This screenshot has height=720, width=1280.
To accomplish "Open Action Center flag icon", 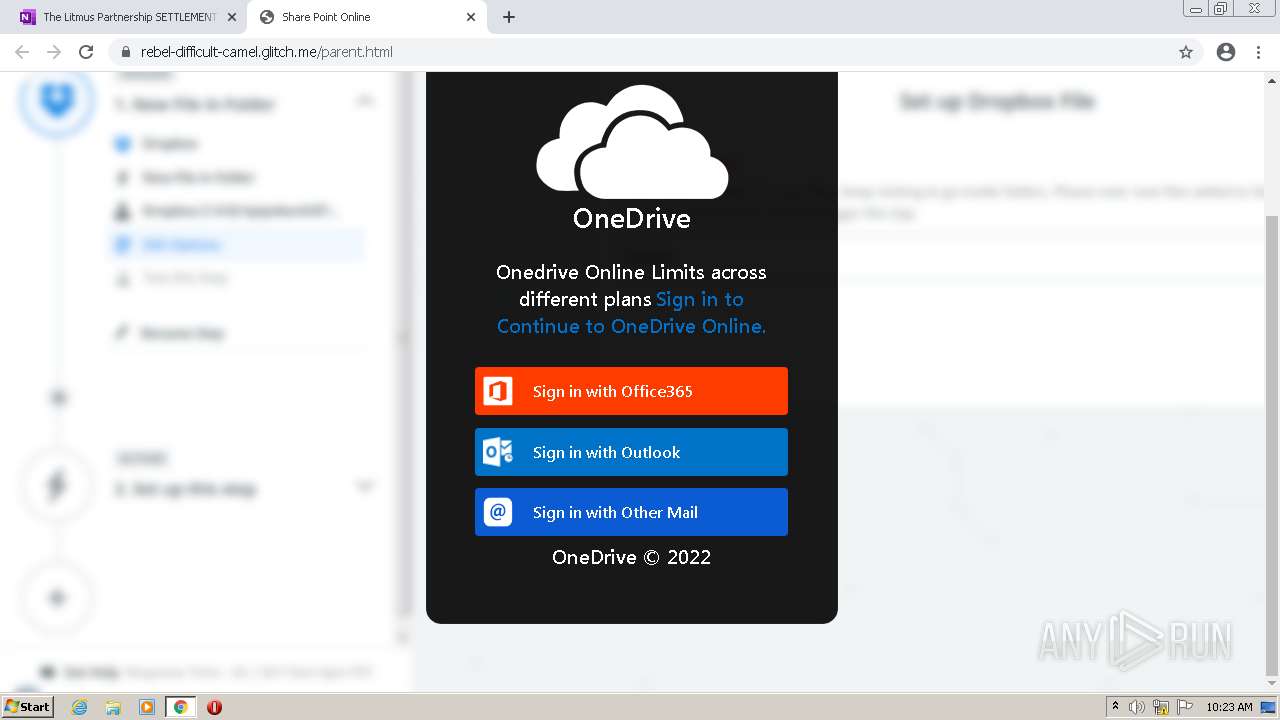I will (1185, 707).
